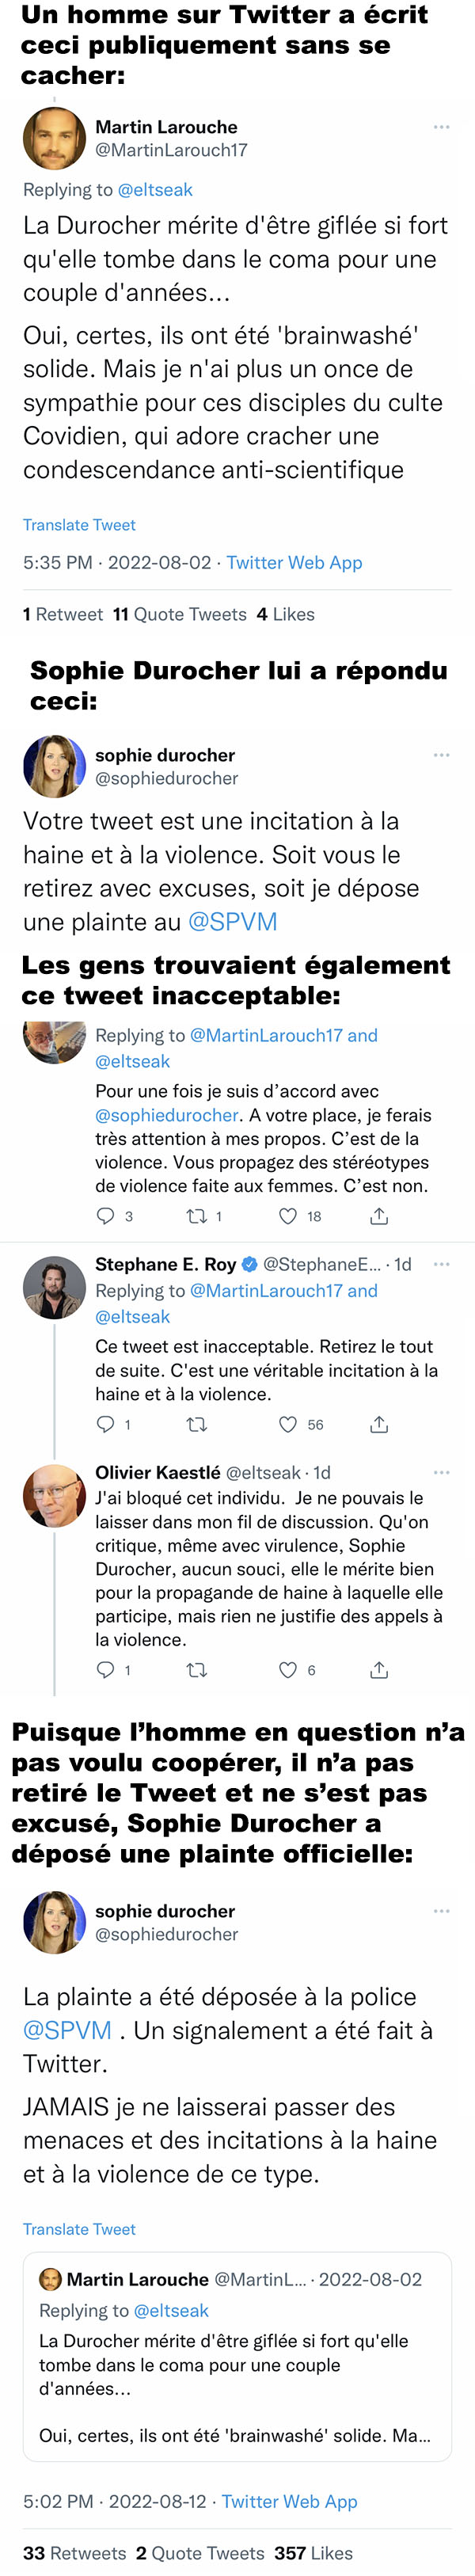This screenshot has height=2576, width=475.
Task: Open the more menu on Stephane E. Roy's tweet
Action: 441,1263
